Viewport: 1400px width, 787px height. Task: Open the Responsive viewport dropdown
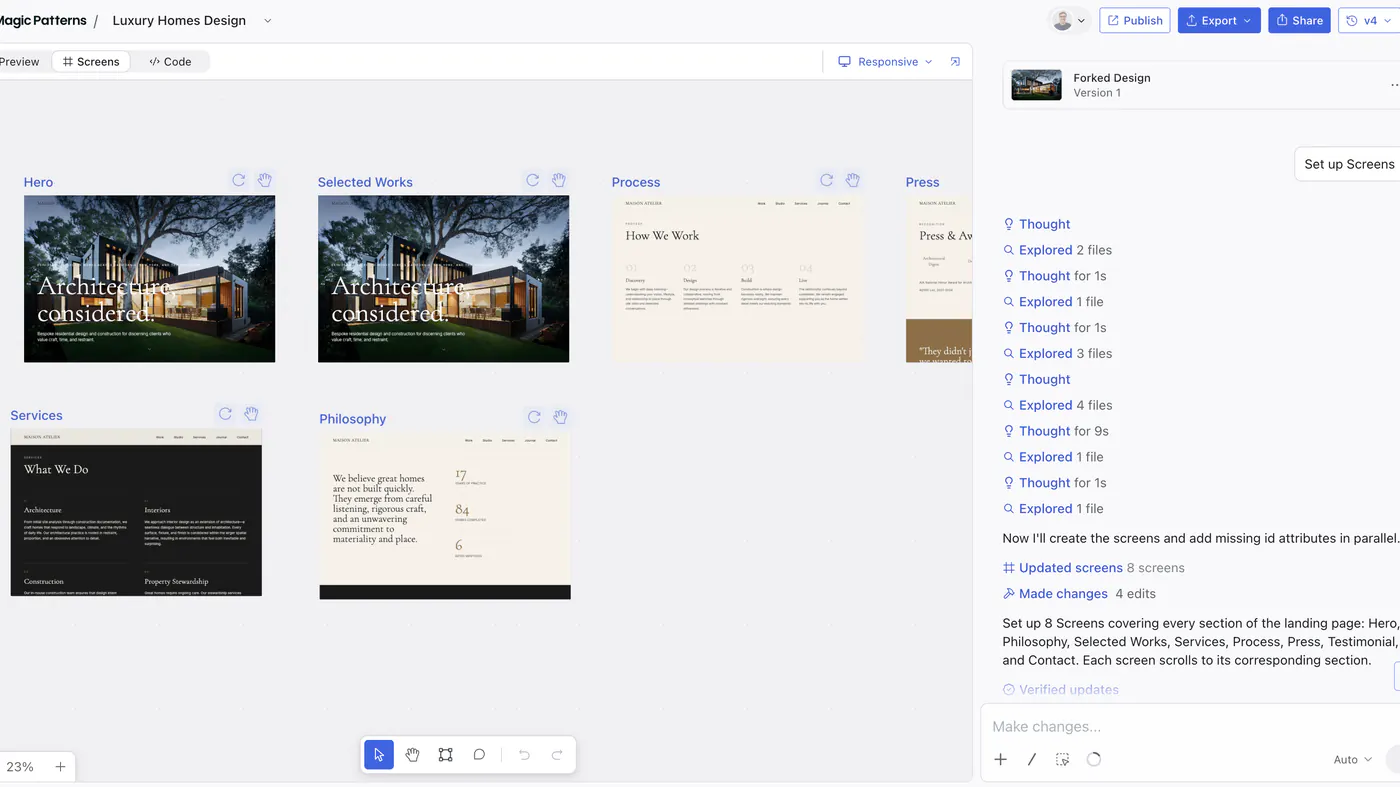[885, 62]
